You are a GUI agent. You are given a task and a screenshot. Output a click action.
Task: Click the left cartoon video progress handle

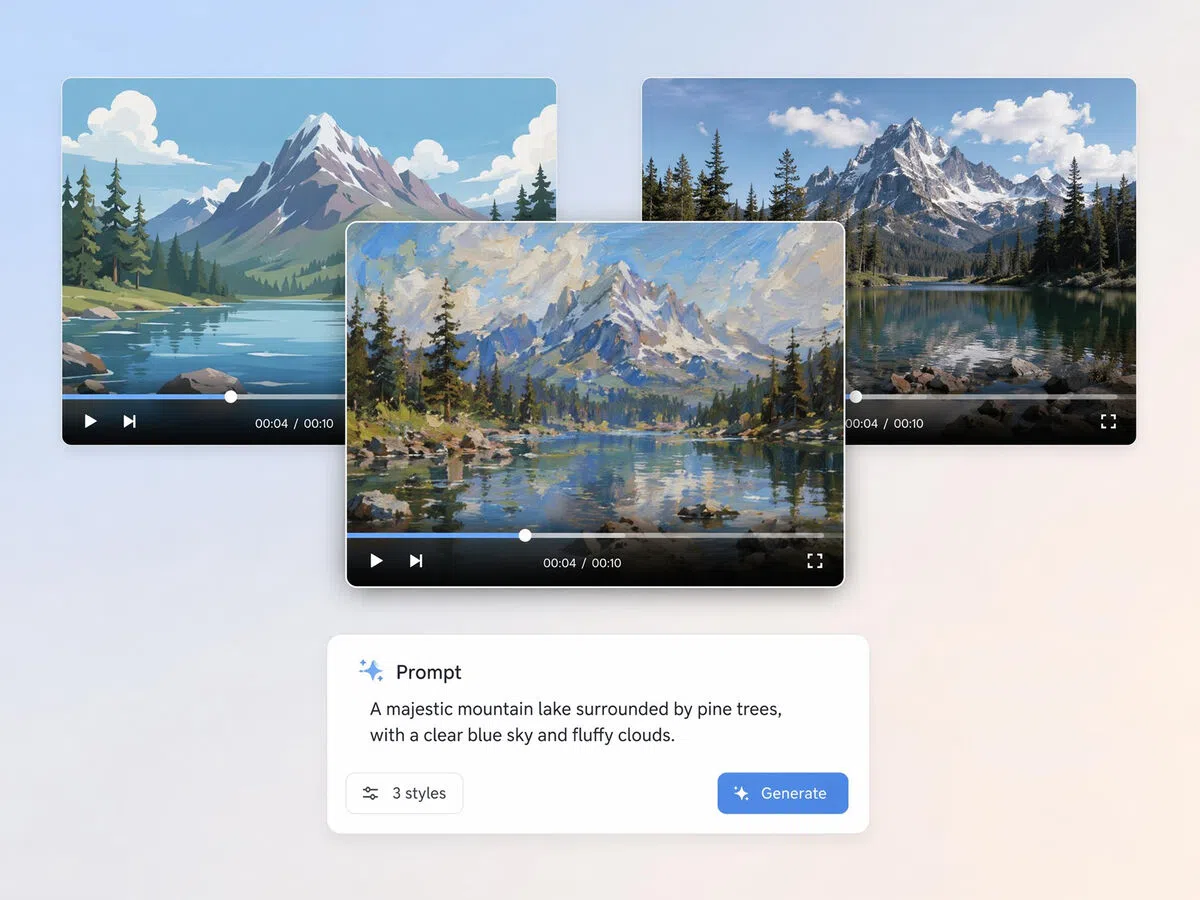231,396
